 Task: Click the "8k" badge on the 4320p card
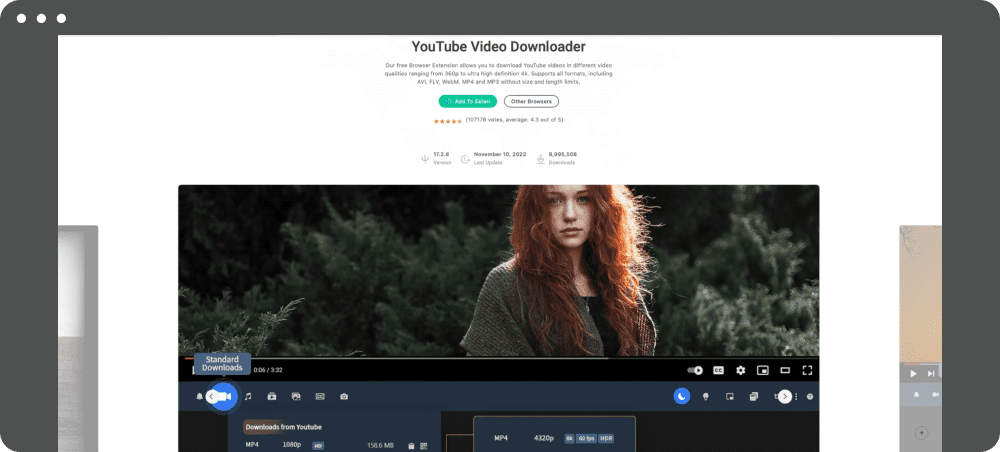click(569, 438)
